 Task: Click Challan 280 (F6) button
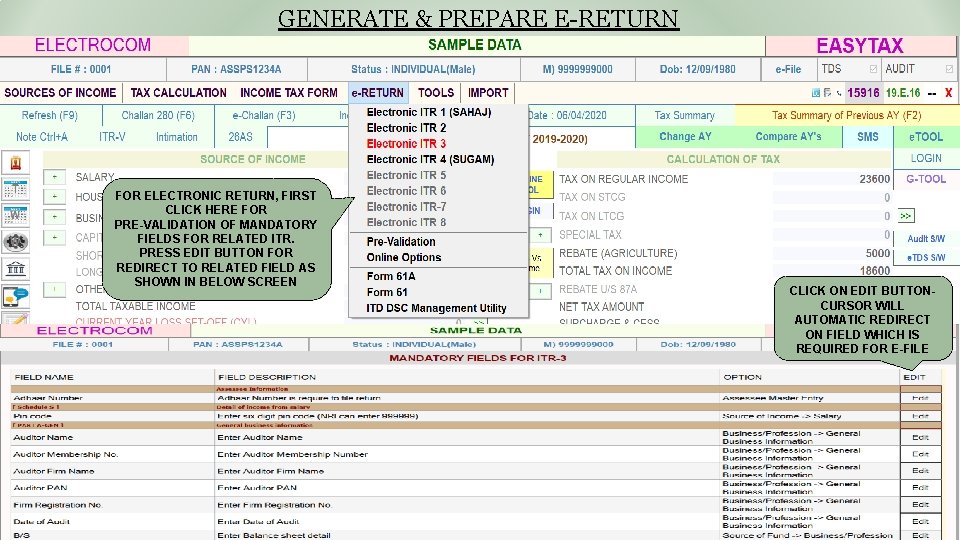tap(158, 115)
